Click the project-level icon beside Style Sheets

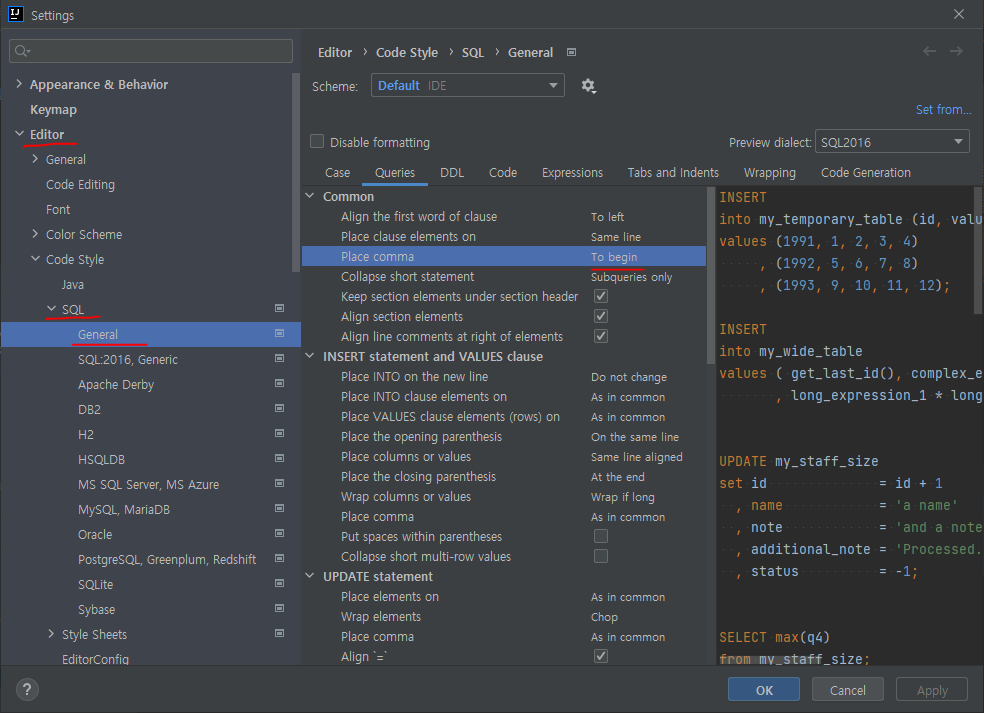pos(279,633)
